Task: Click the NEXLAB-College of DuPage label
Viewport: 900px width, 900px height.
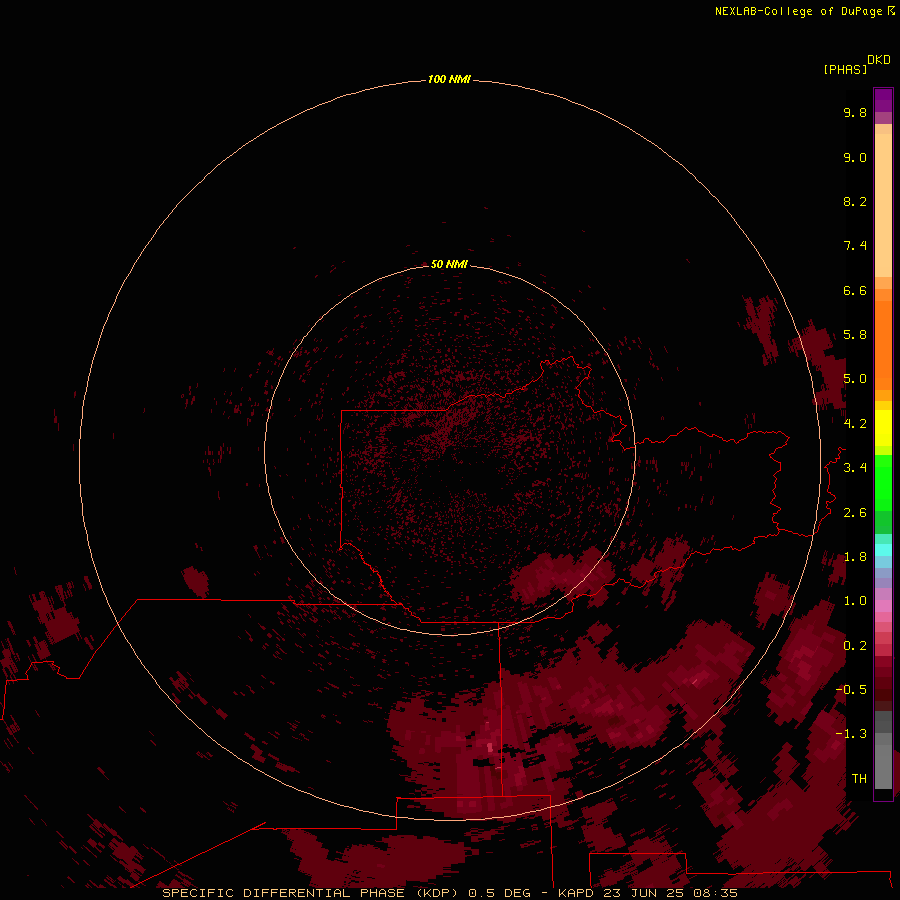Action: (x=798, y=11)
